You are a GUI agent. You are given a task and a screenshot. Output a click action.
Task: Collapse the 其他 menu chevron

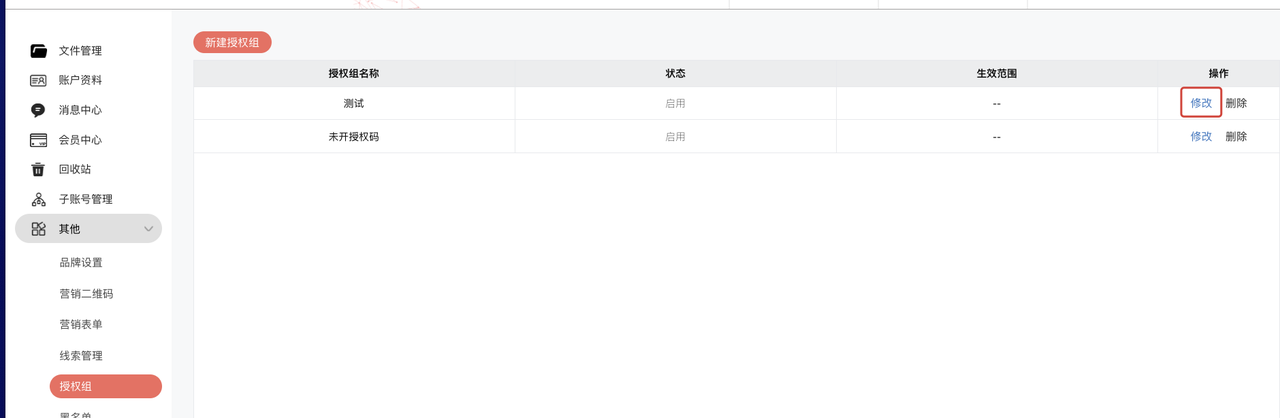(x=149, y=229)
